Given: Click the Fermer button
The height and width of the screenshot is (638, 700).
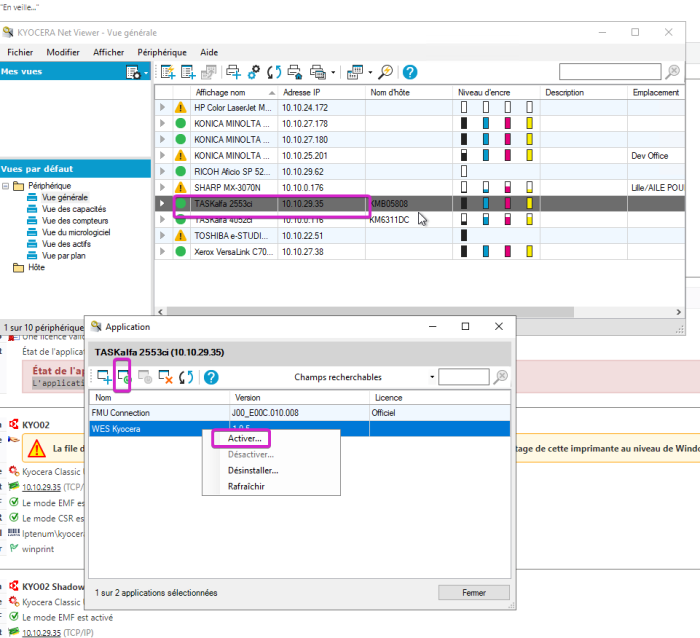Looking at the screenshot, I should (472, 592).
